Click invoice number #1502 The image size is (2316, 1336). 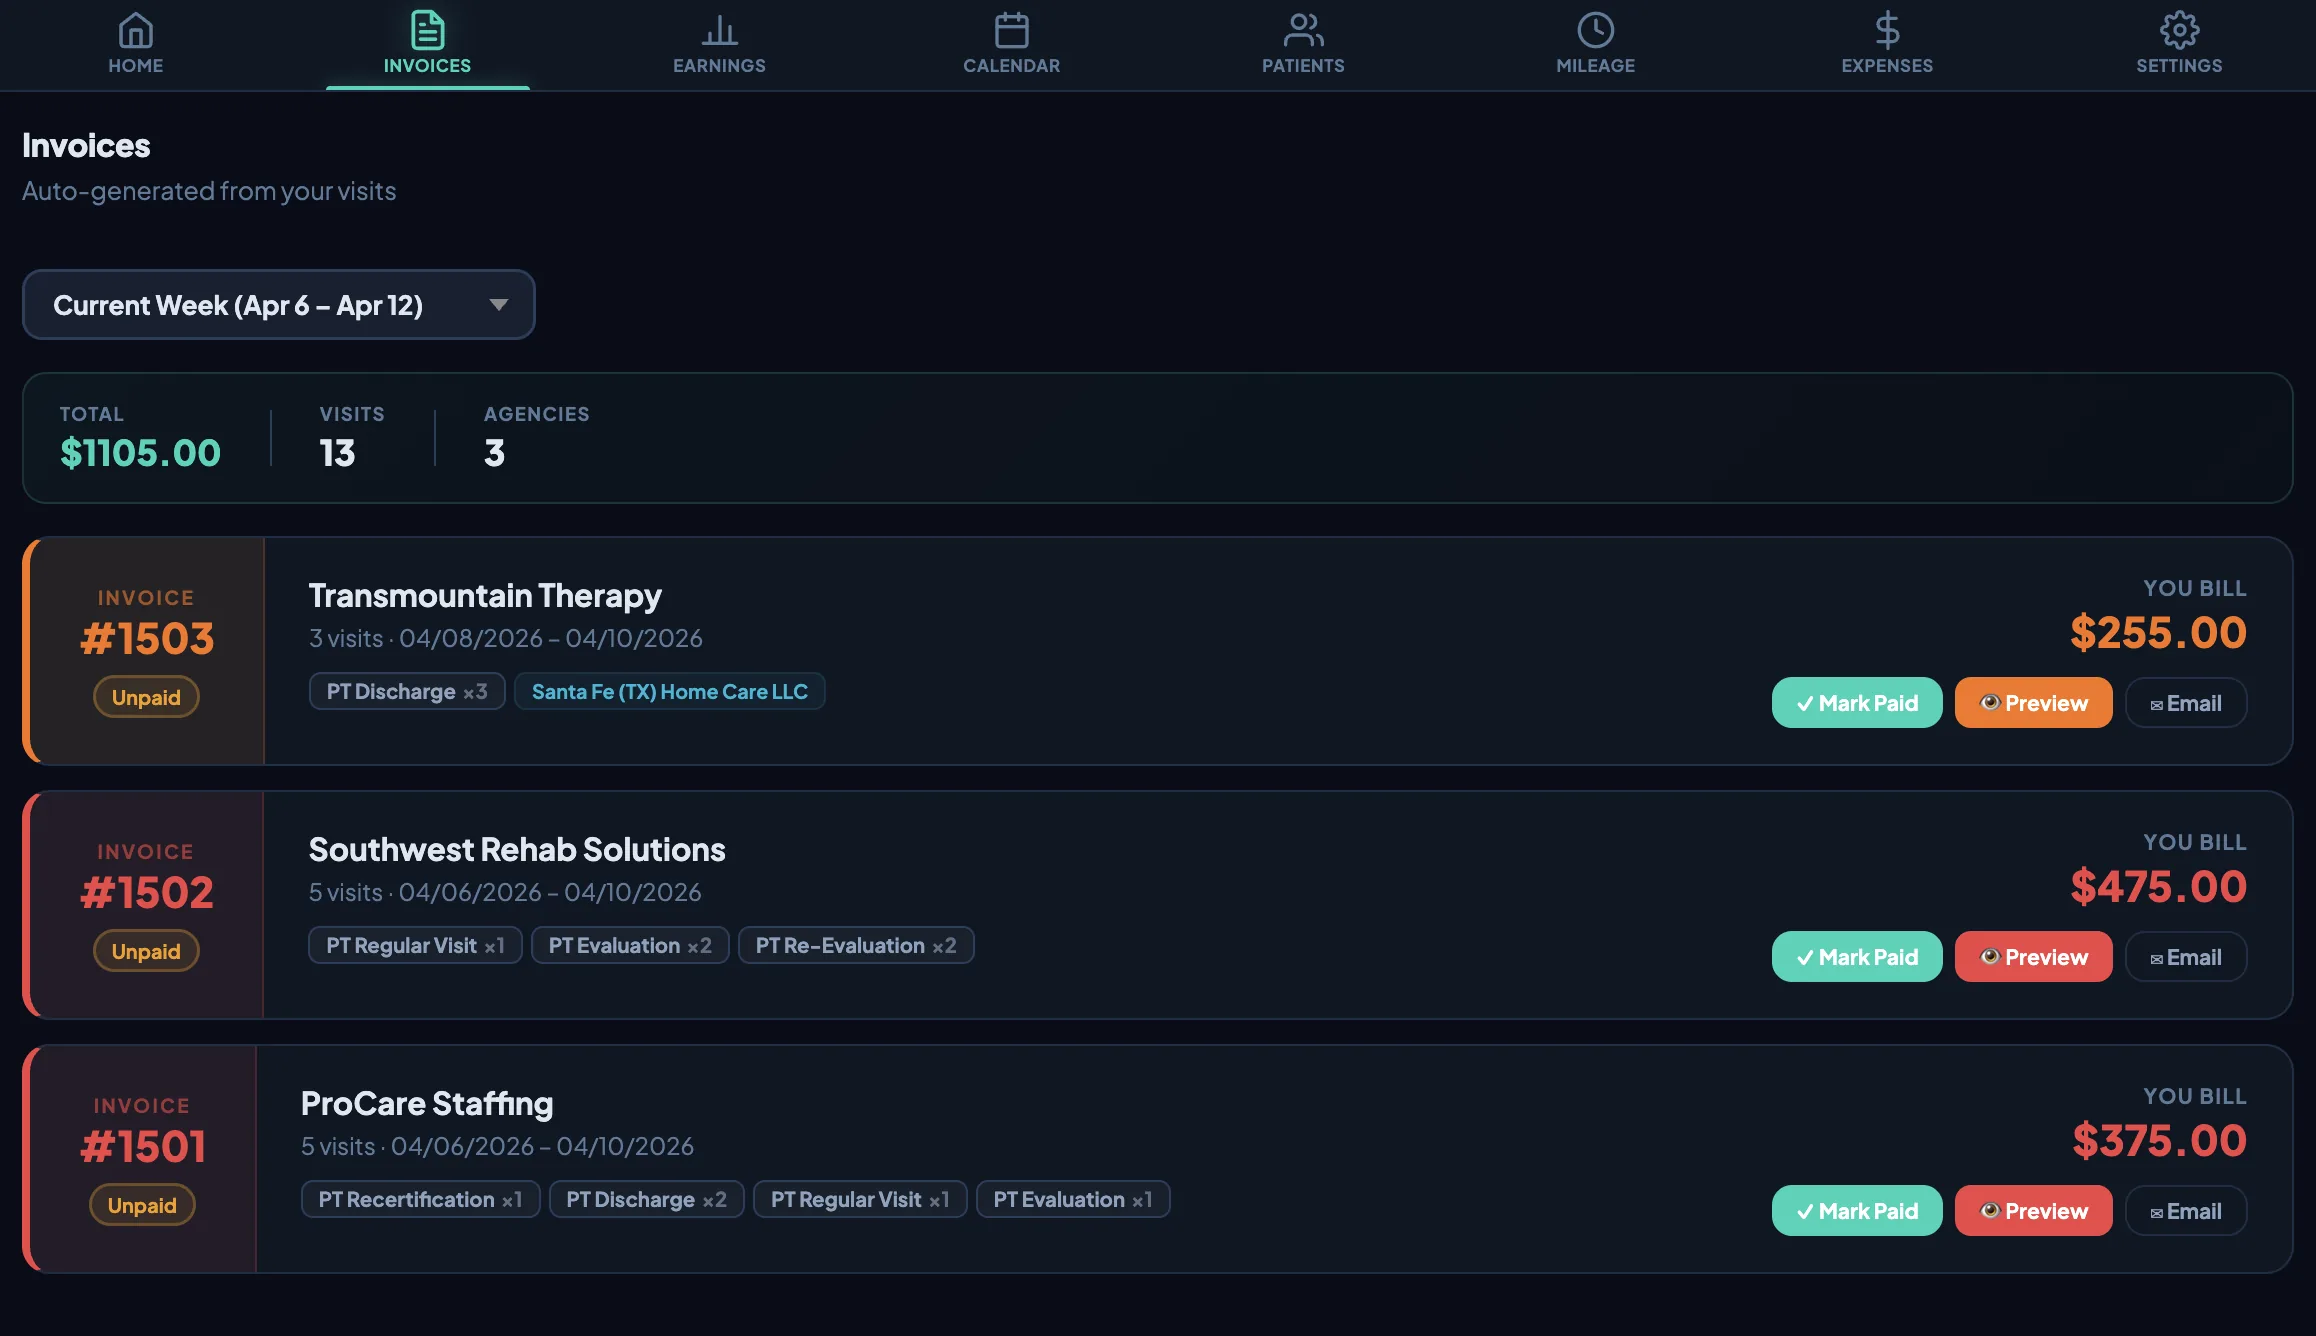pyautogui.click(x=147, y=892)
